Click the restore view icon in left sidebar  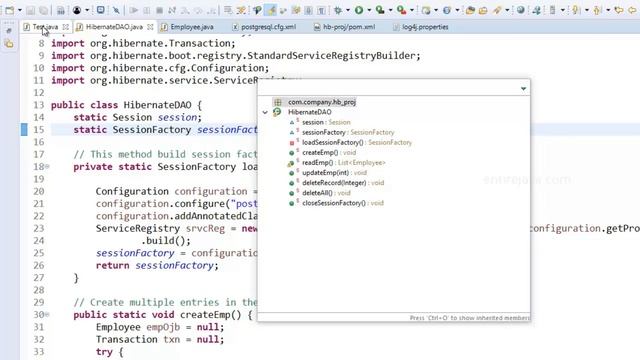pos(9,30)
